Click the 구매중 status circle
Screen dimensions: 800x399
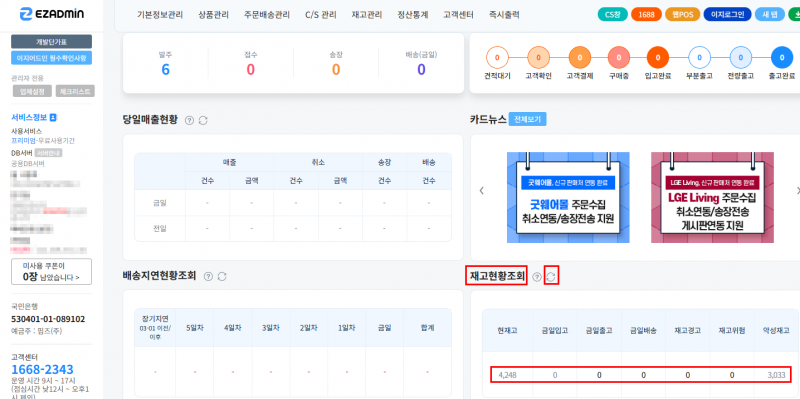tap(619, 58)
